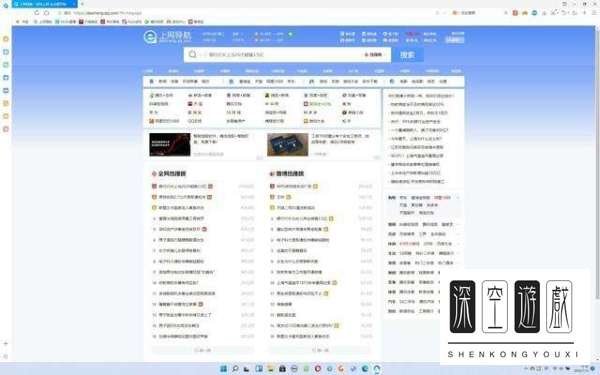This screenshot has width=600, height=375.
Task: Click the 微博热搜榜 list heading
Action: click(x=287, y=173)
